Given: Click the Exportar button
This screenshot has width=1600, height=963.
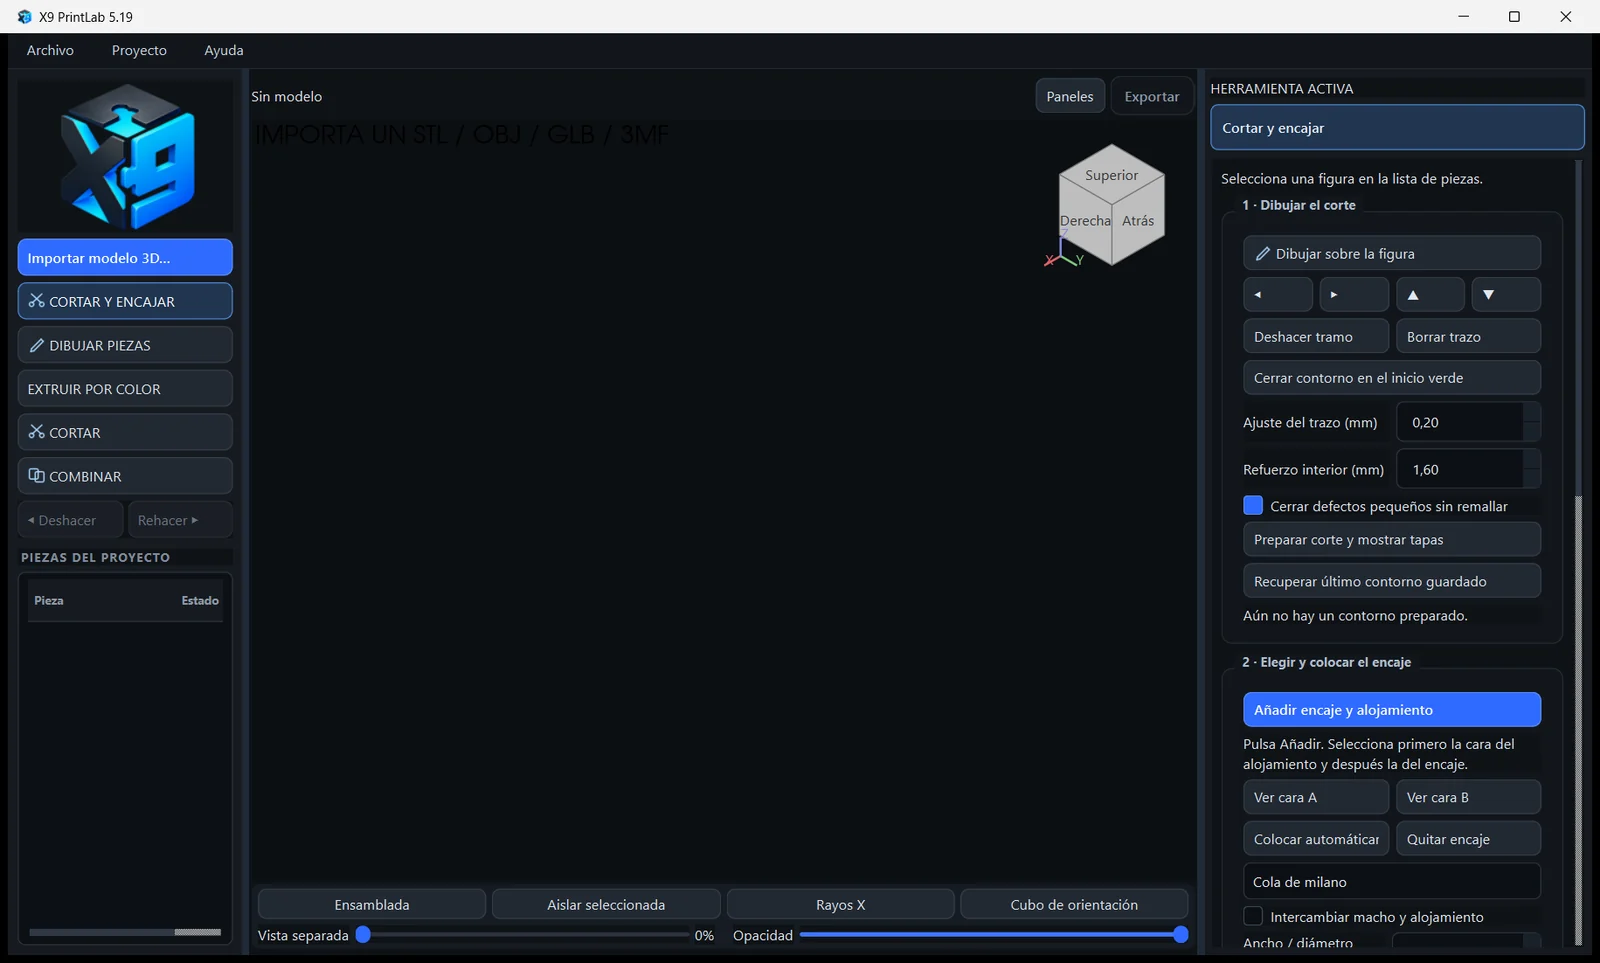Looking at the screenshot, I should (x=1152, y=96).
